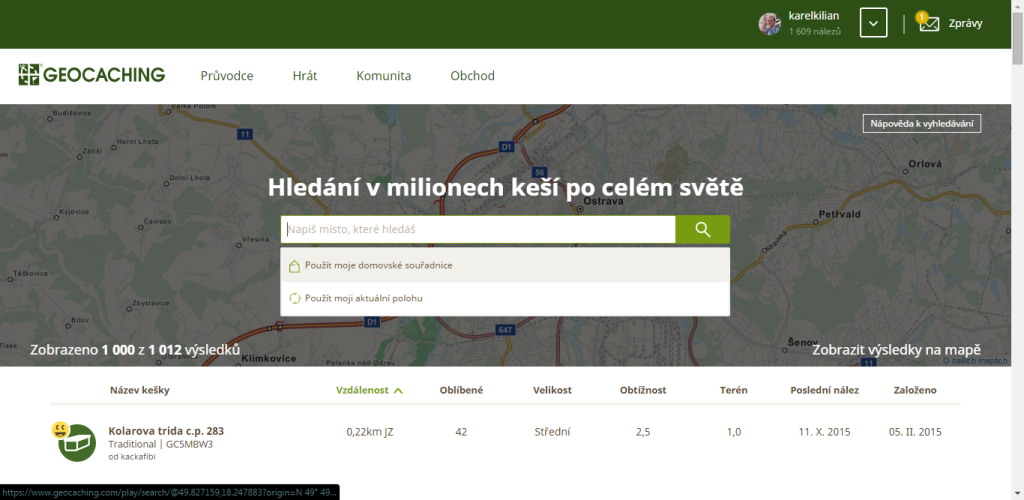Open the Zprávy envelope icon
Image resolution: width=1024 pixels, height=500 pixels.
pos(929,23)
